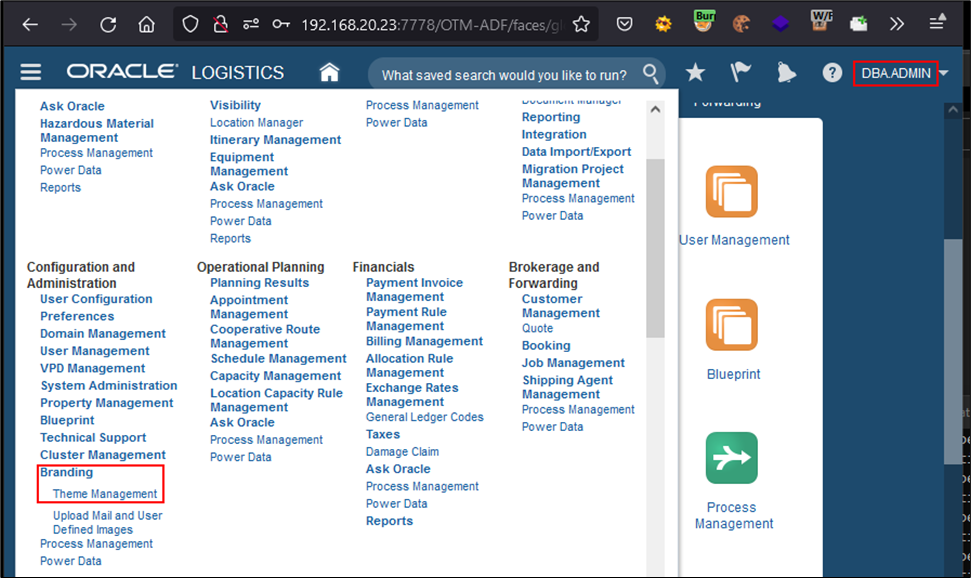Open Property Management menu item
Viewport: 971px width, 578px height.
pyautogui.click(x=107, y=403)
